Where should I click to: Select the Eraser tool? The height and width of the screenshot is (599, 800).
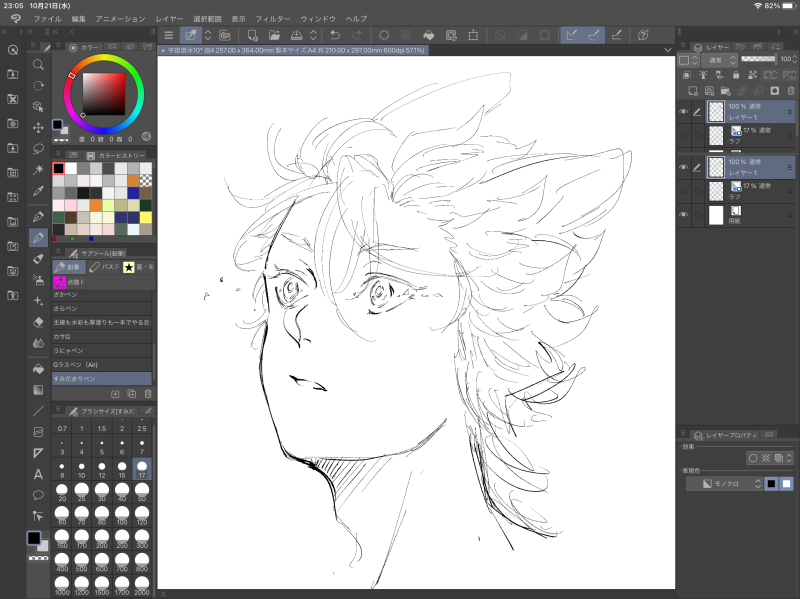pyautogui.click(x=38, y=322)
